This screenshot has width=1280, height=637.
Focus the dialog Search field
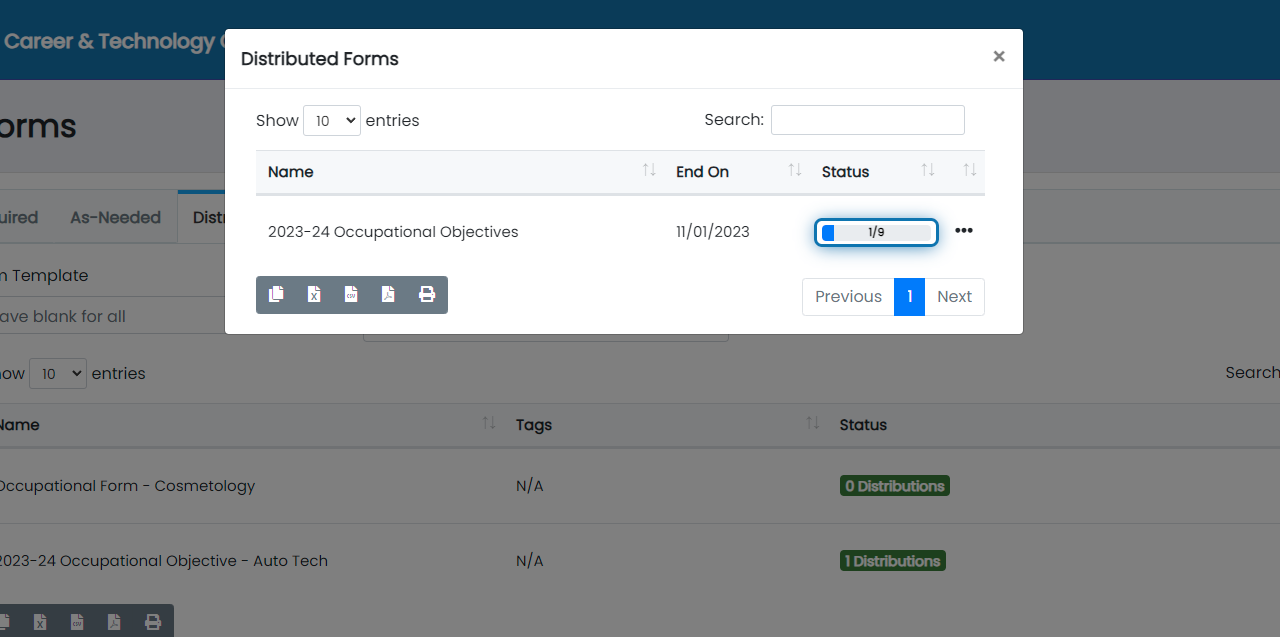[x=868, y=120]
